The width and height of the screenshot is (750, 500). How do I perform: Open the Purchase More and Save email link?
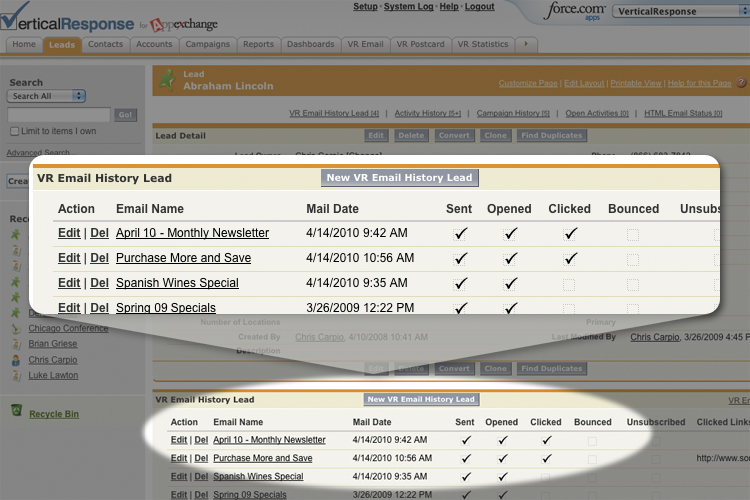(x=183, y=258)
